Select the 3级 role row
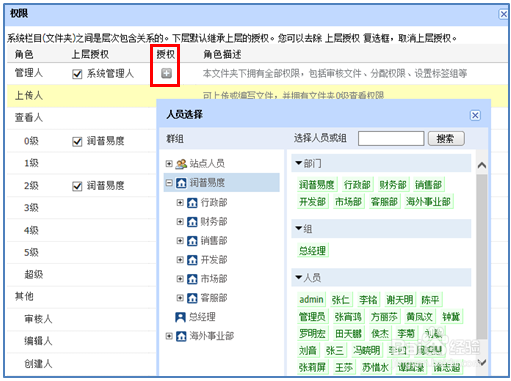Screen dimensions: 511x381 click(82, 208)
